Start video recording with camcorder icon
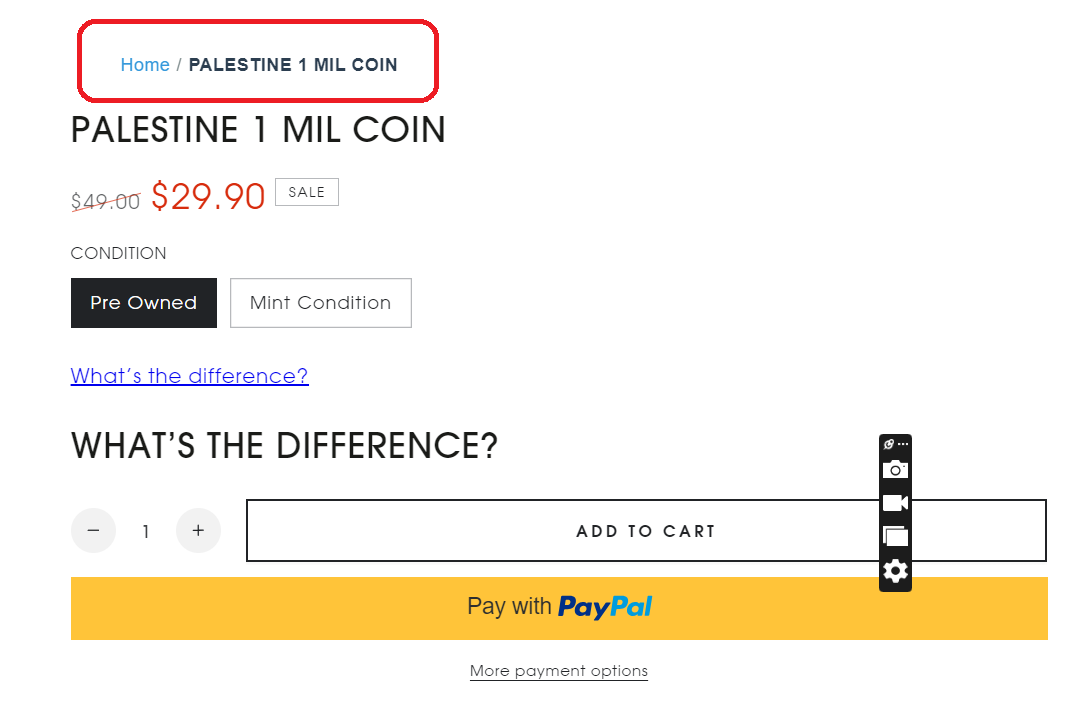Image resolution: width=1086 pixels, height=705 pixels. 895,503
